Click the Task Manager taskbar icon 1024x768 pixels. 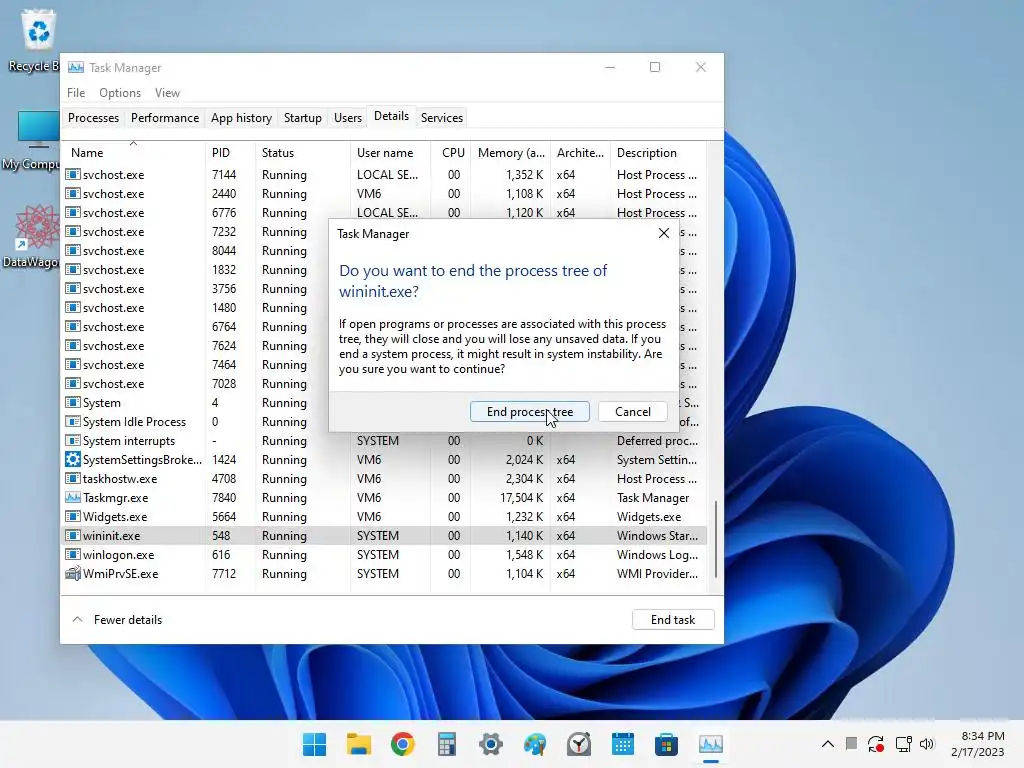click(711, 744)
